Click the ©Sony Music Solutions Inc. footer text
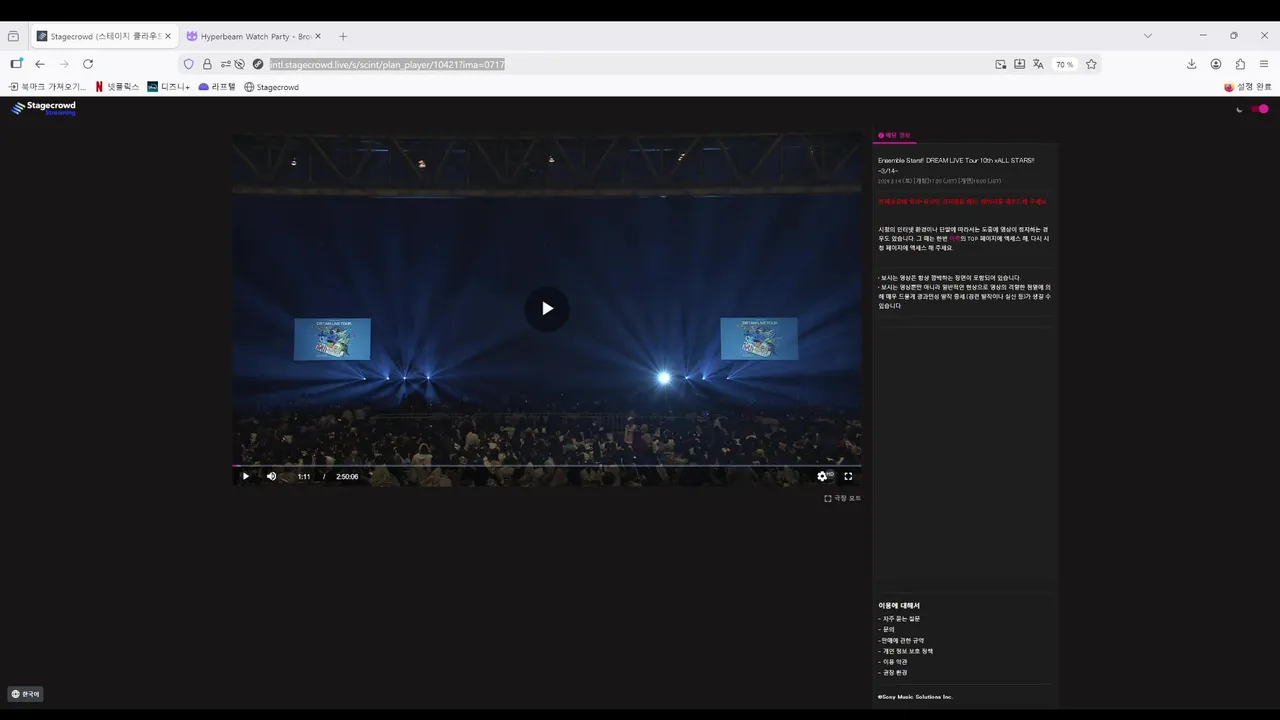1280x720 pixels. (x=915, y=697)
